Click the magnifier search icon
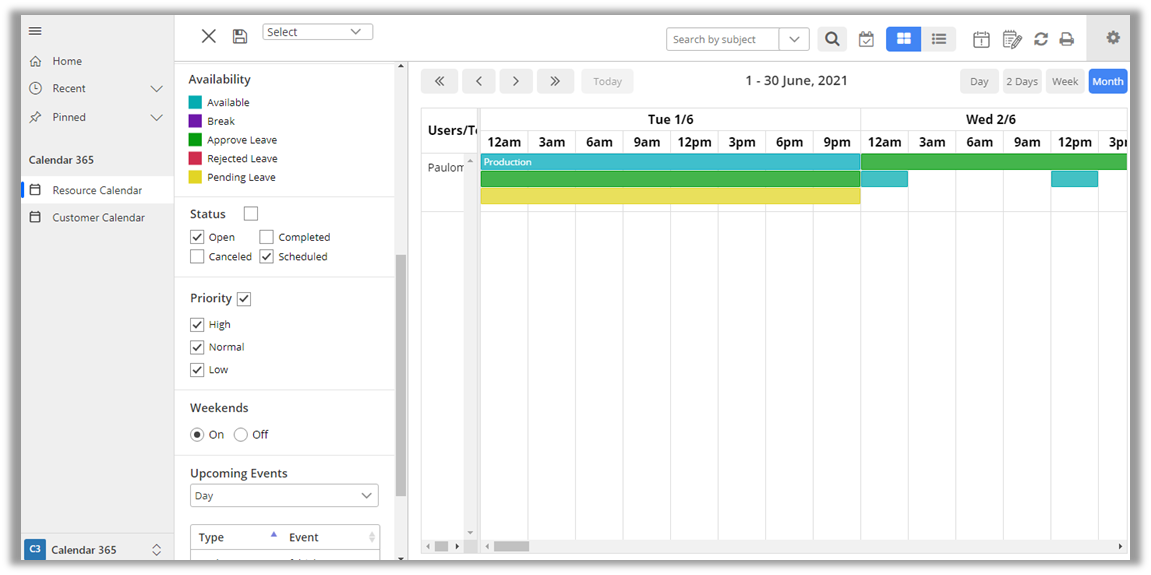The image size is (1151, 575). point(832,39)
